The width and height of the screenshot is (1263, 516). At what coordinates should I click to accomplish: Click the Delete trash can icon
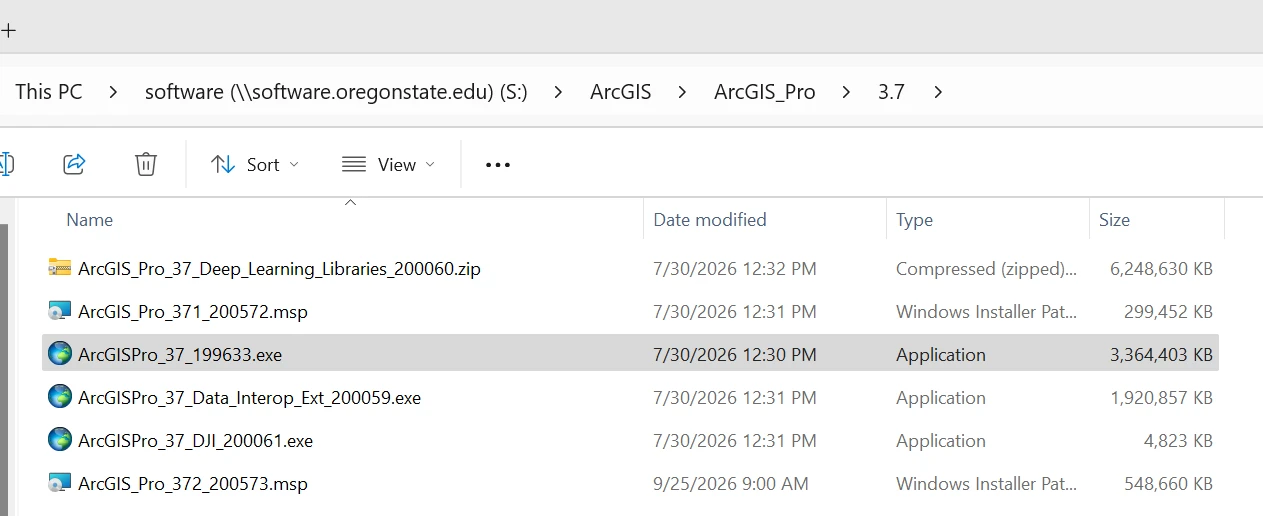(x=146, y=164)
